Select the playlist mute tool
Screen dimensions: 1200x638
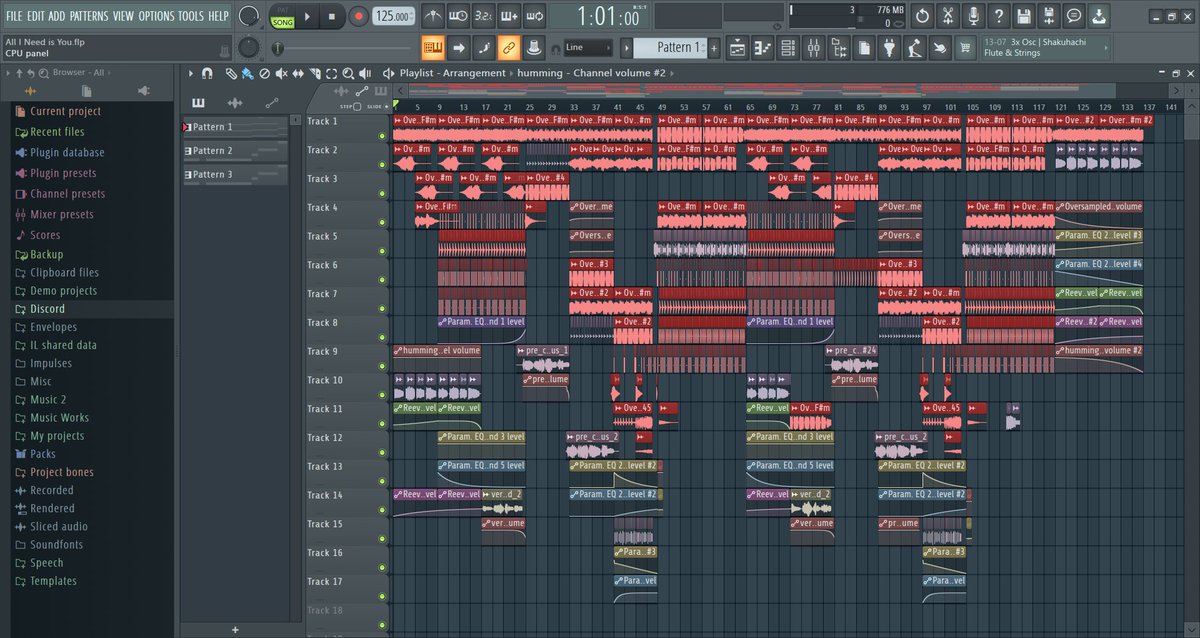(x=281, y=73)
